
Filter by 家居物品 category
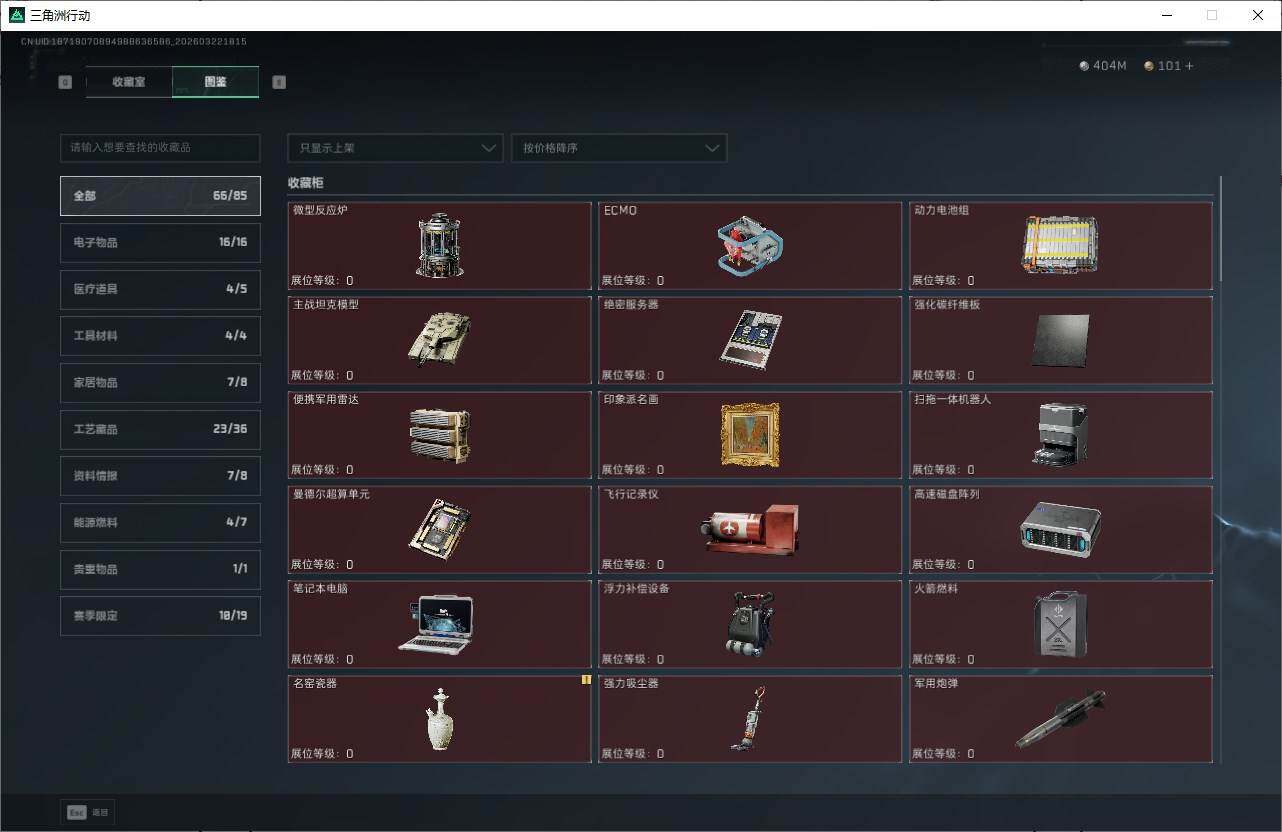coord(160,382)
